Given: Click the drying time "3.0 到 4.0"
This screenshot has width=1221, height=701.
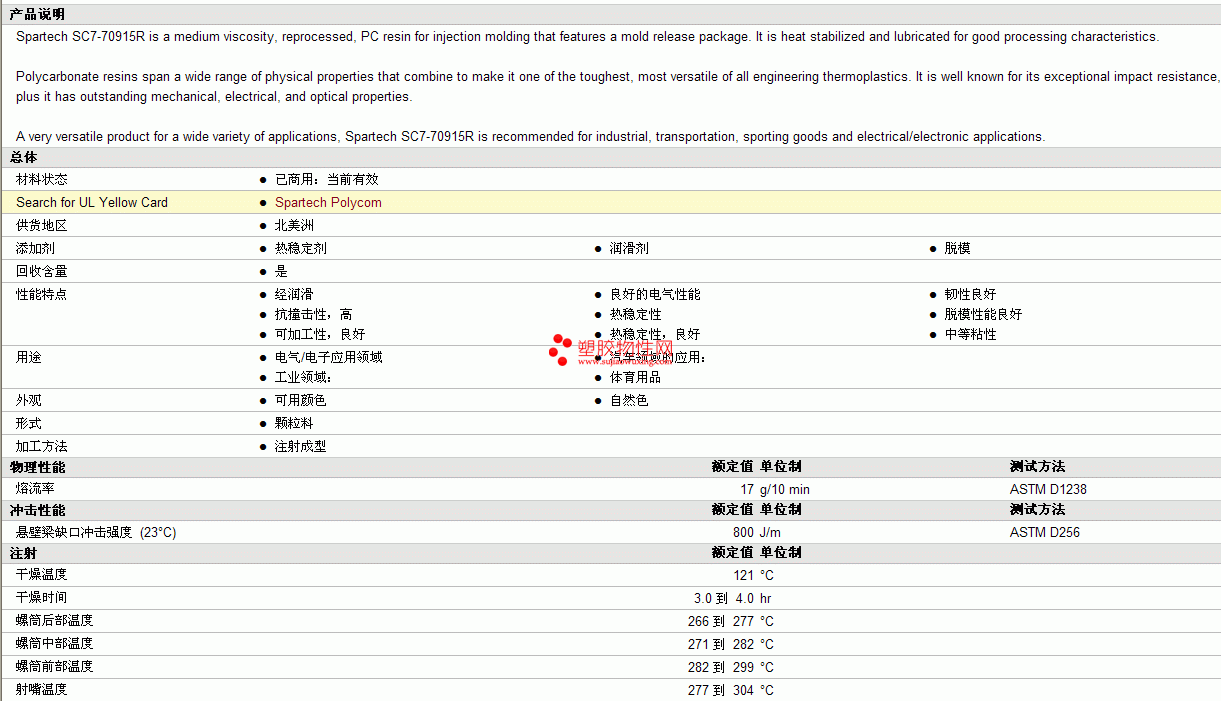Looking at the screenshot, I should pos(724,598).
